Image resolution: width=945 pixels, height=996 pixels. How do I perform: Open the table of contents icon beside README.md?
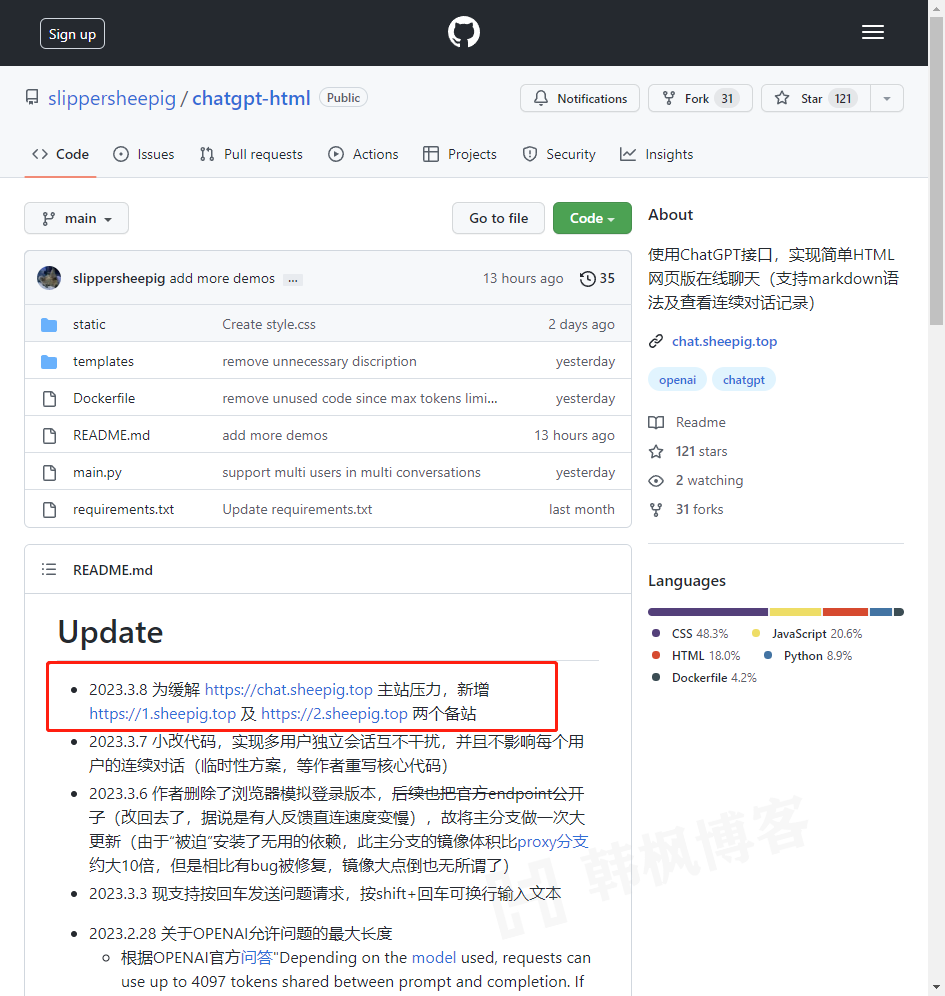click(48, 569)
